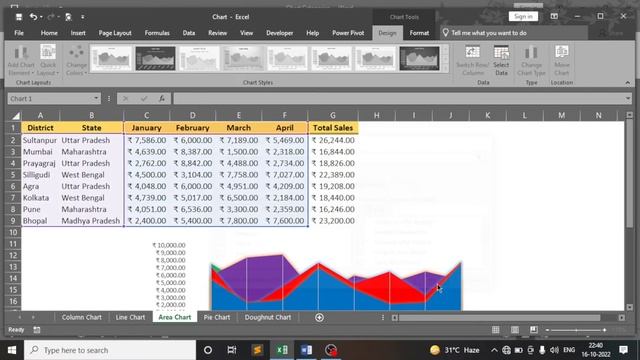Open the Pie Chart sheet tab

click(217, 317)
